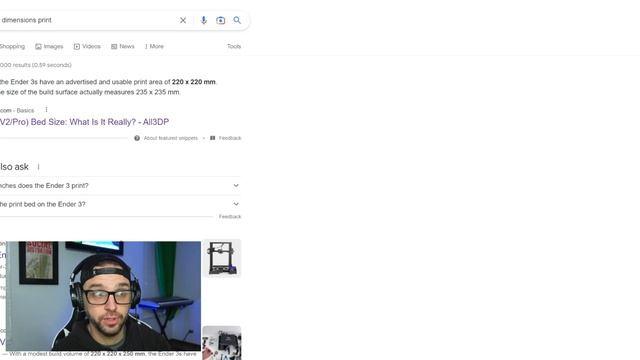Expand 'inches does the Ender 3 print?' question

click(x=120, y=186)
